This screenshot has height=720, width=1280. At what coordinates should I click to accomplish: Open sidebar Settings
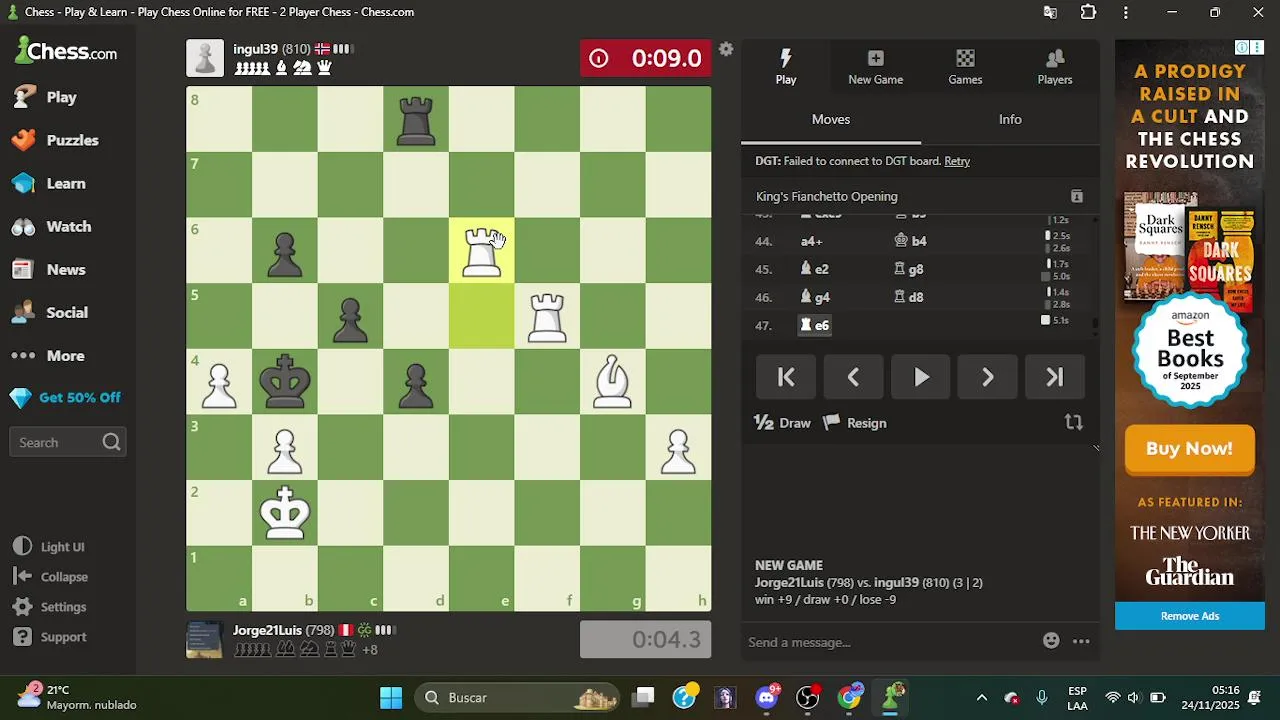50,607
